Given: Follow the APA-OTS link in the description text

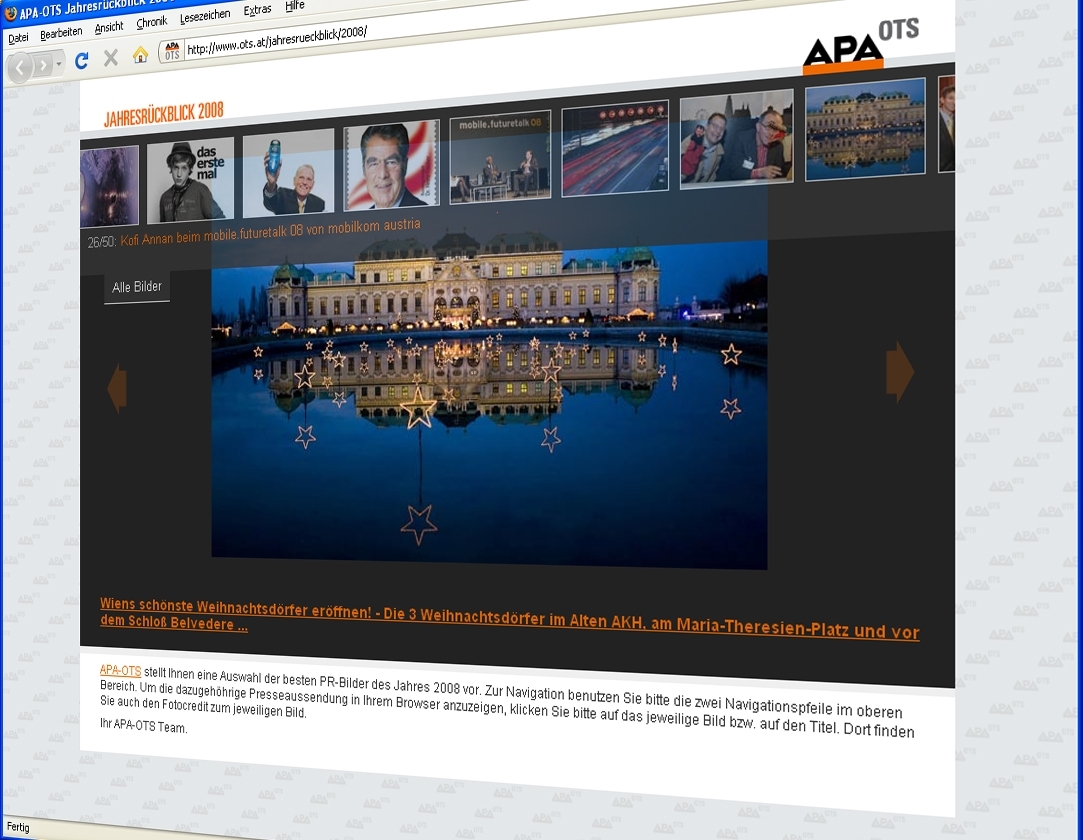Looking at the screenshot, I should pyautogui.click(x=120, y=670).
